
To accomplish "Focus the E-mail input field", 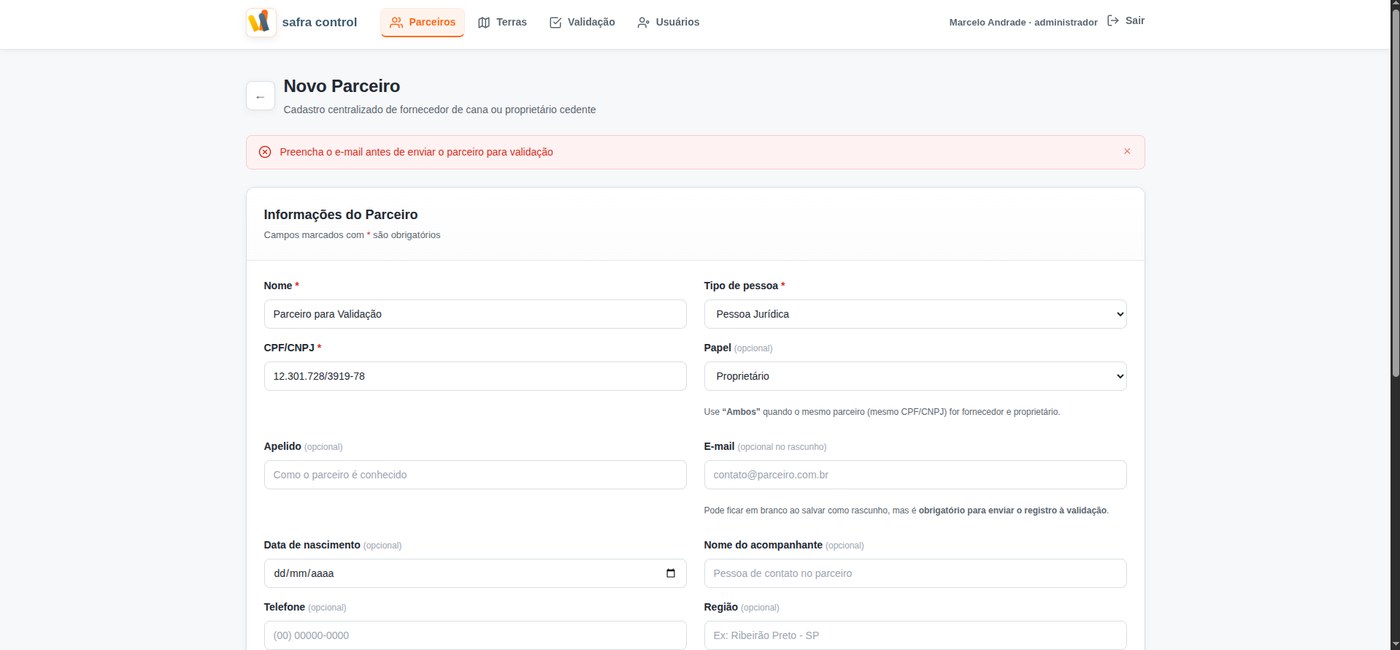I will tap(915, 475).
